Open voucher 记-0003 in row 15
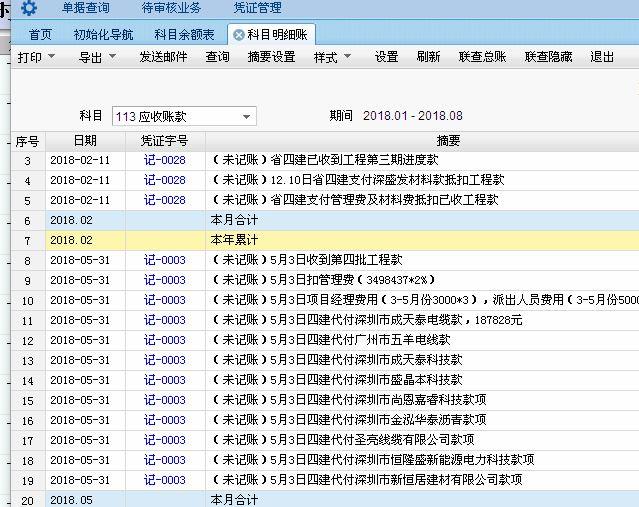The image size is (639, 507). (165, 399)
